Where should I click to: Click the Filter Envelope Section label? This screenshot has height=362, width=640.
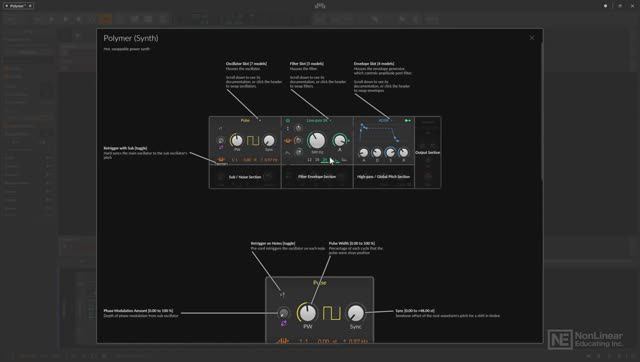pos(317,177)
